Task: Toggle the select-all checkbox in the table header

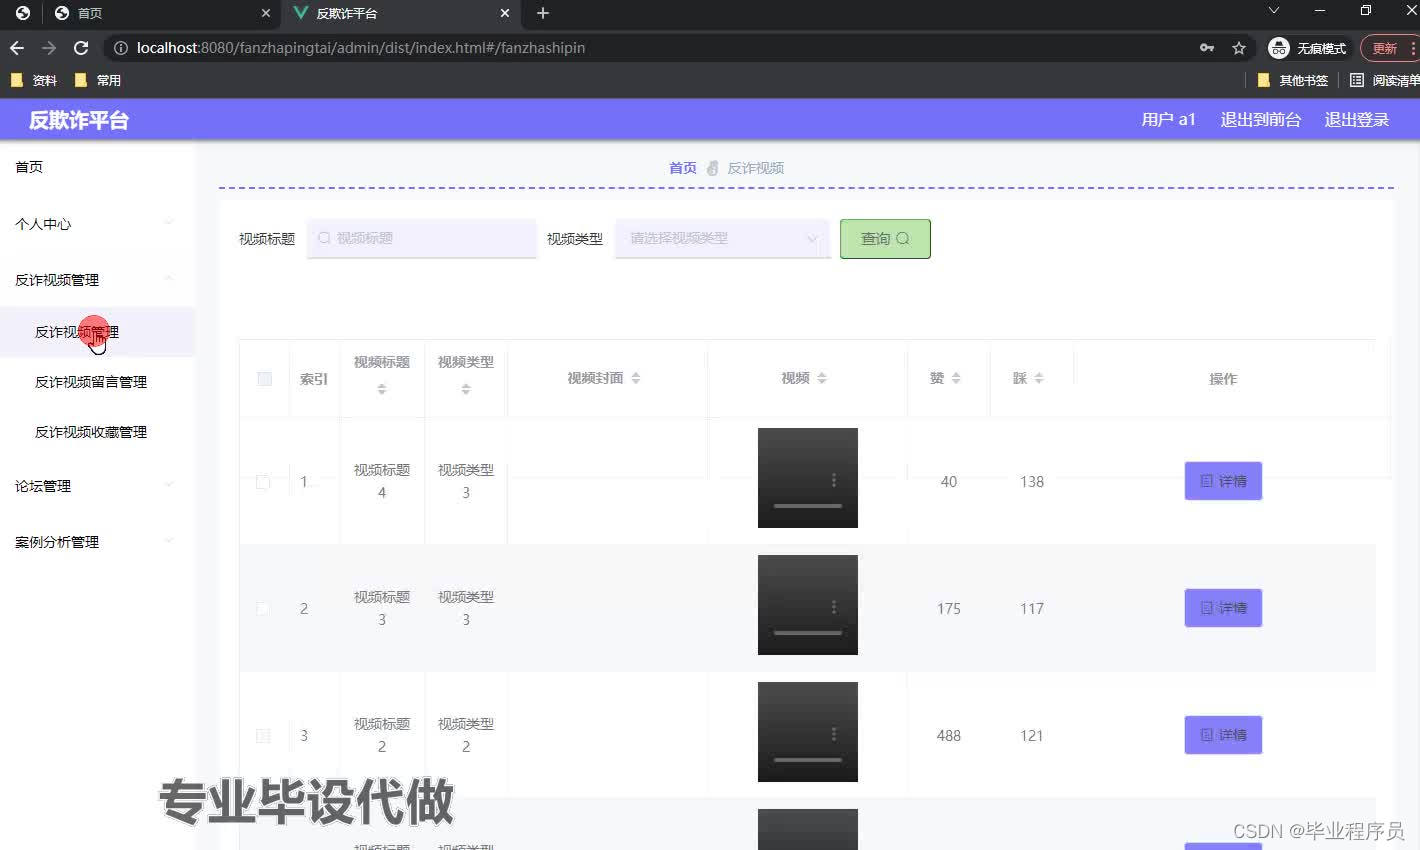Action: click(x=265, y=379)
